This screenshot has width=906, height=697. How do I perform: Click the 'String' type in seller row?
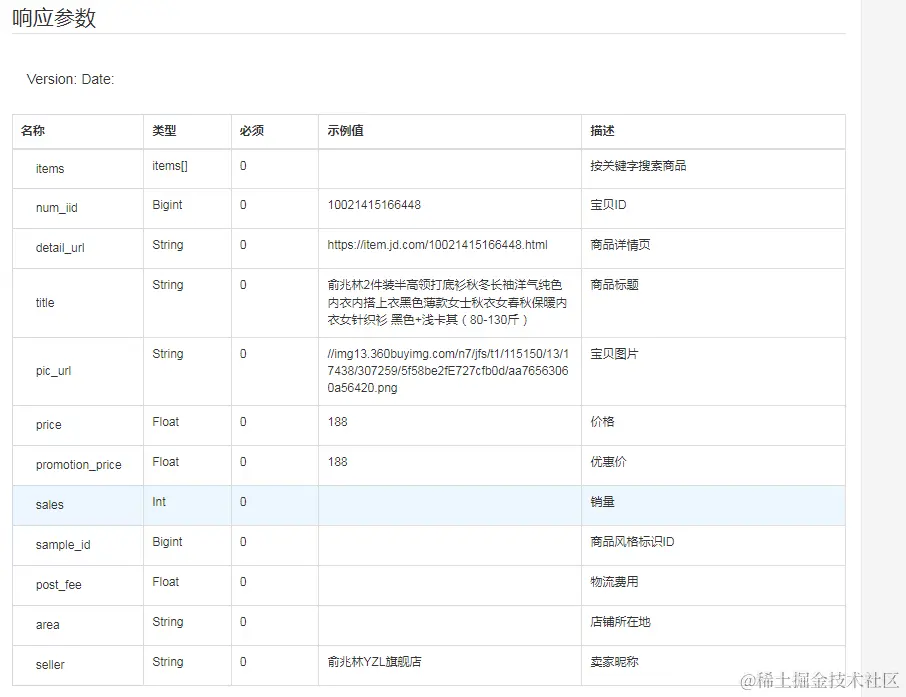[168, 661]
